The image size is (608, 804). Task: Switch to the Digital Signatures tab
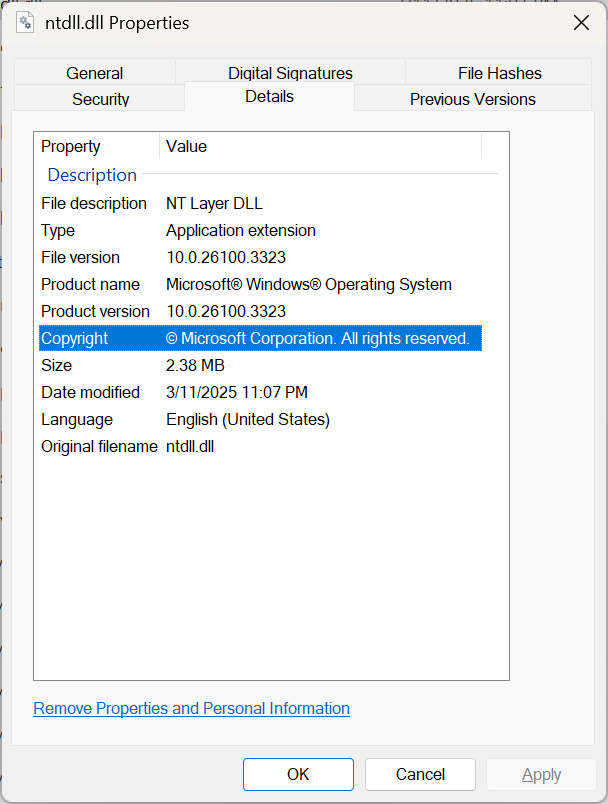[290, 73]
